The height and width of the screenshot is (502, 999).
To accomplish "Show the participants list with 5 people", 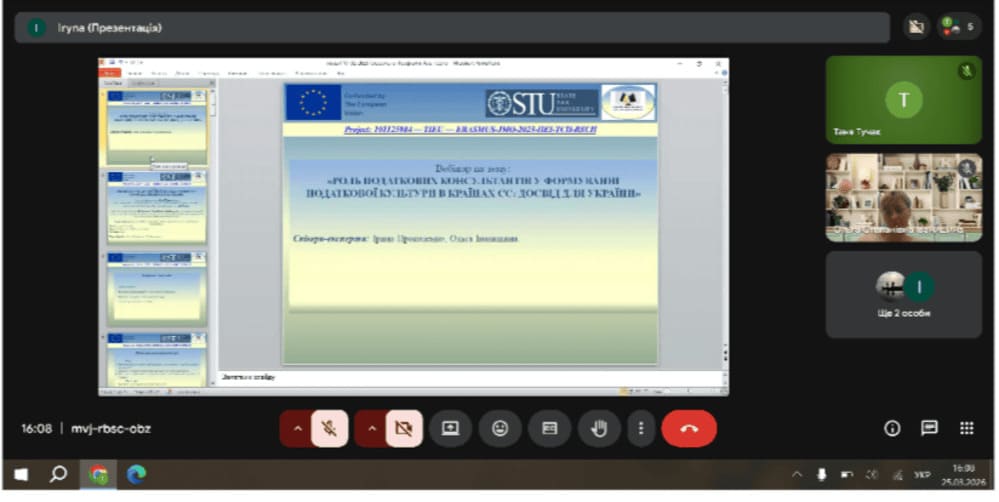I will (958, 27).
